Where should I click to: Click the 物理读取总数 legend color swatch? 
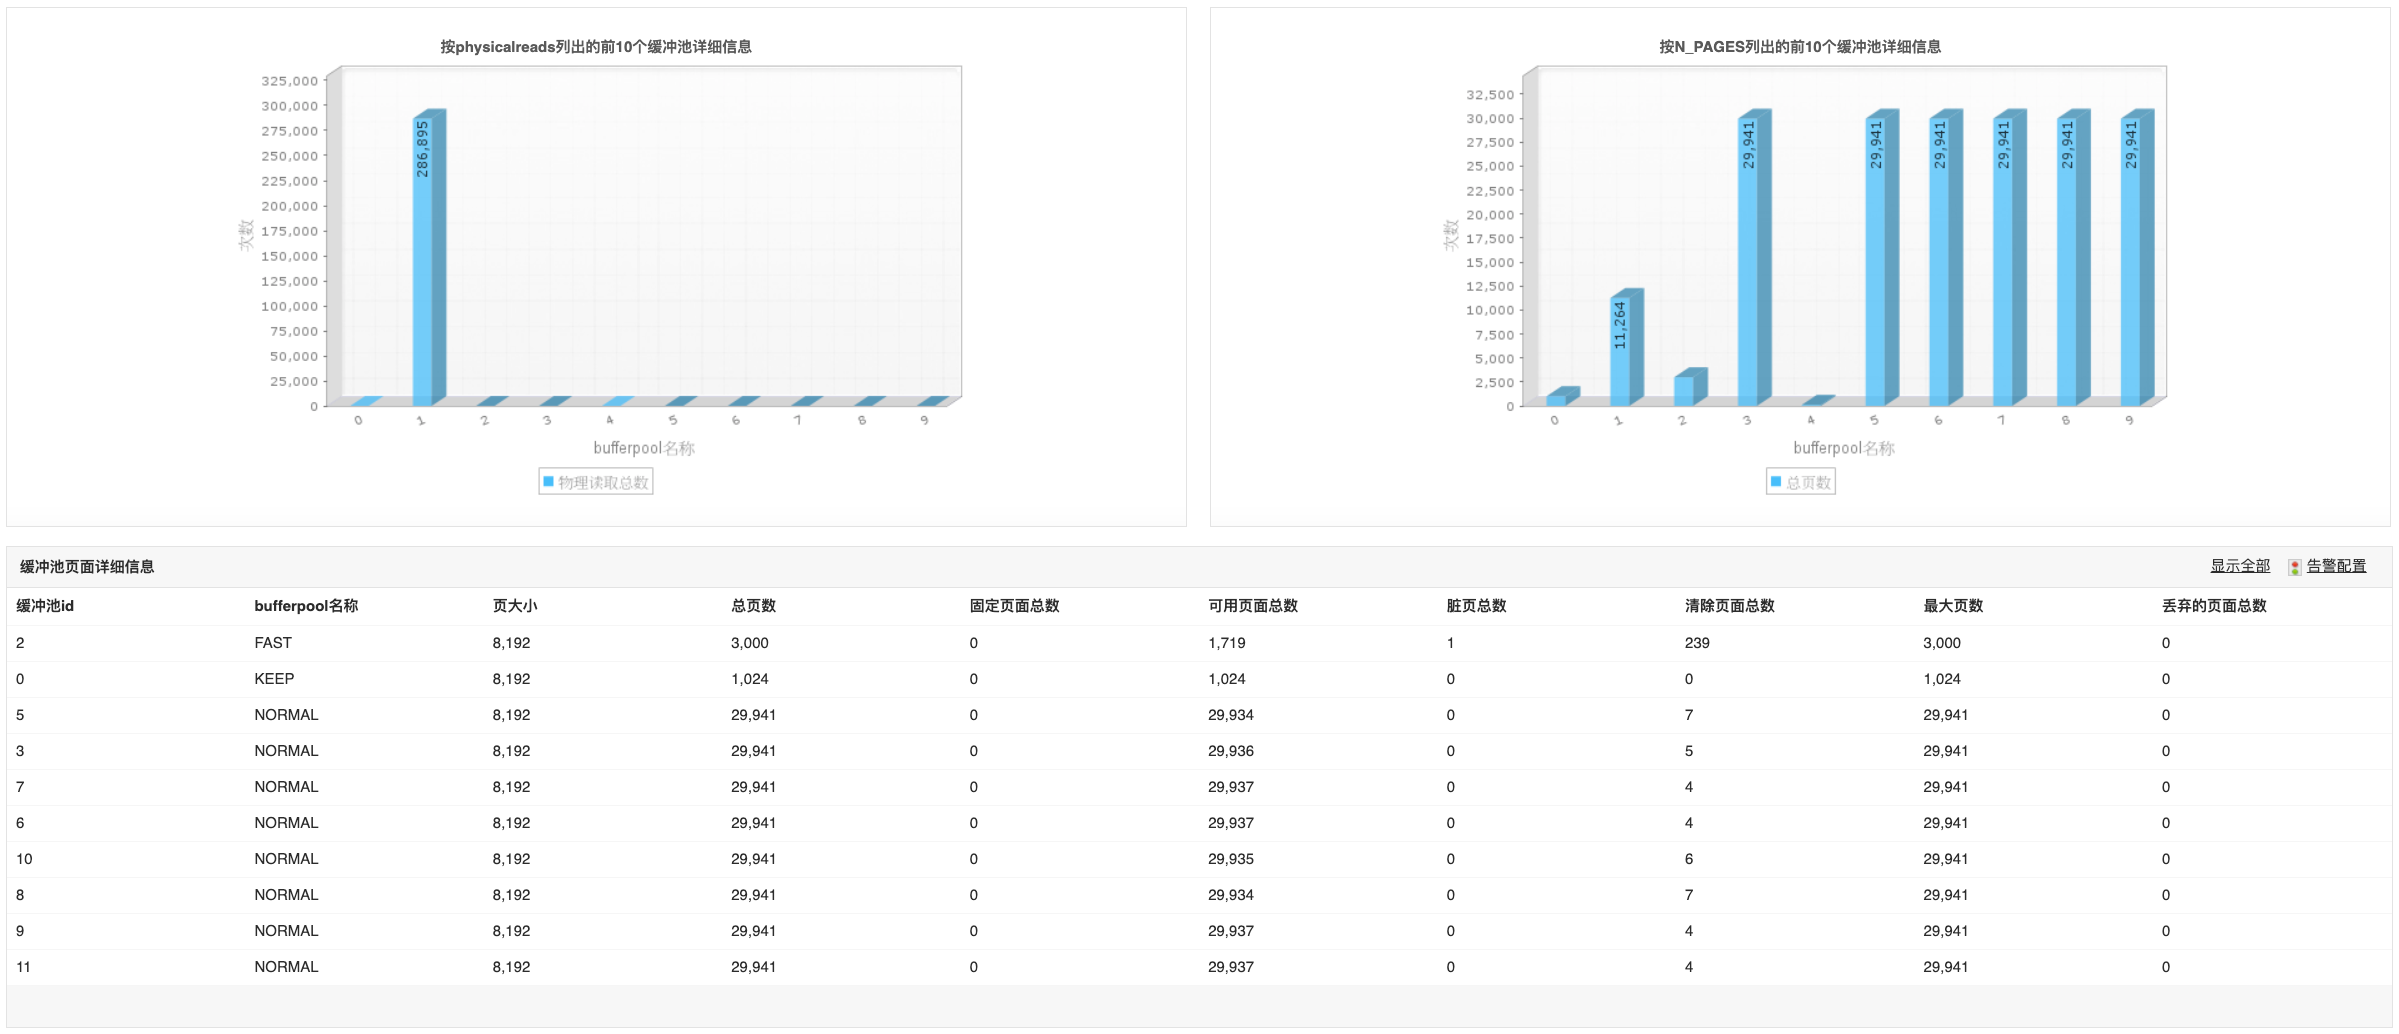548,482
